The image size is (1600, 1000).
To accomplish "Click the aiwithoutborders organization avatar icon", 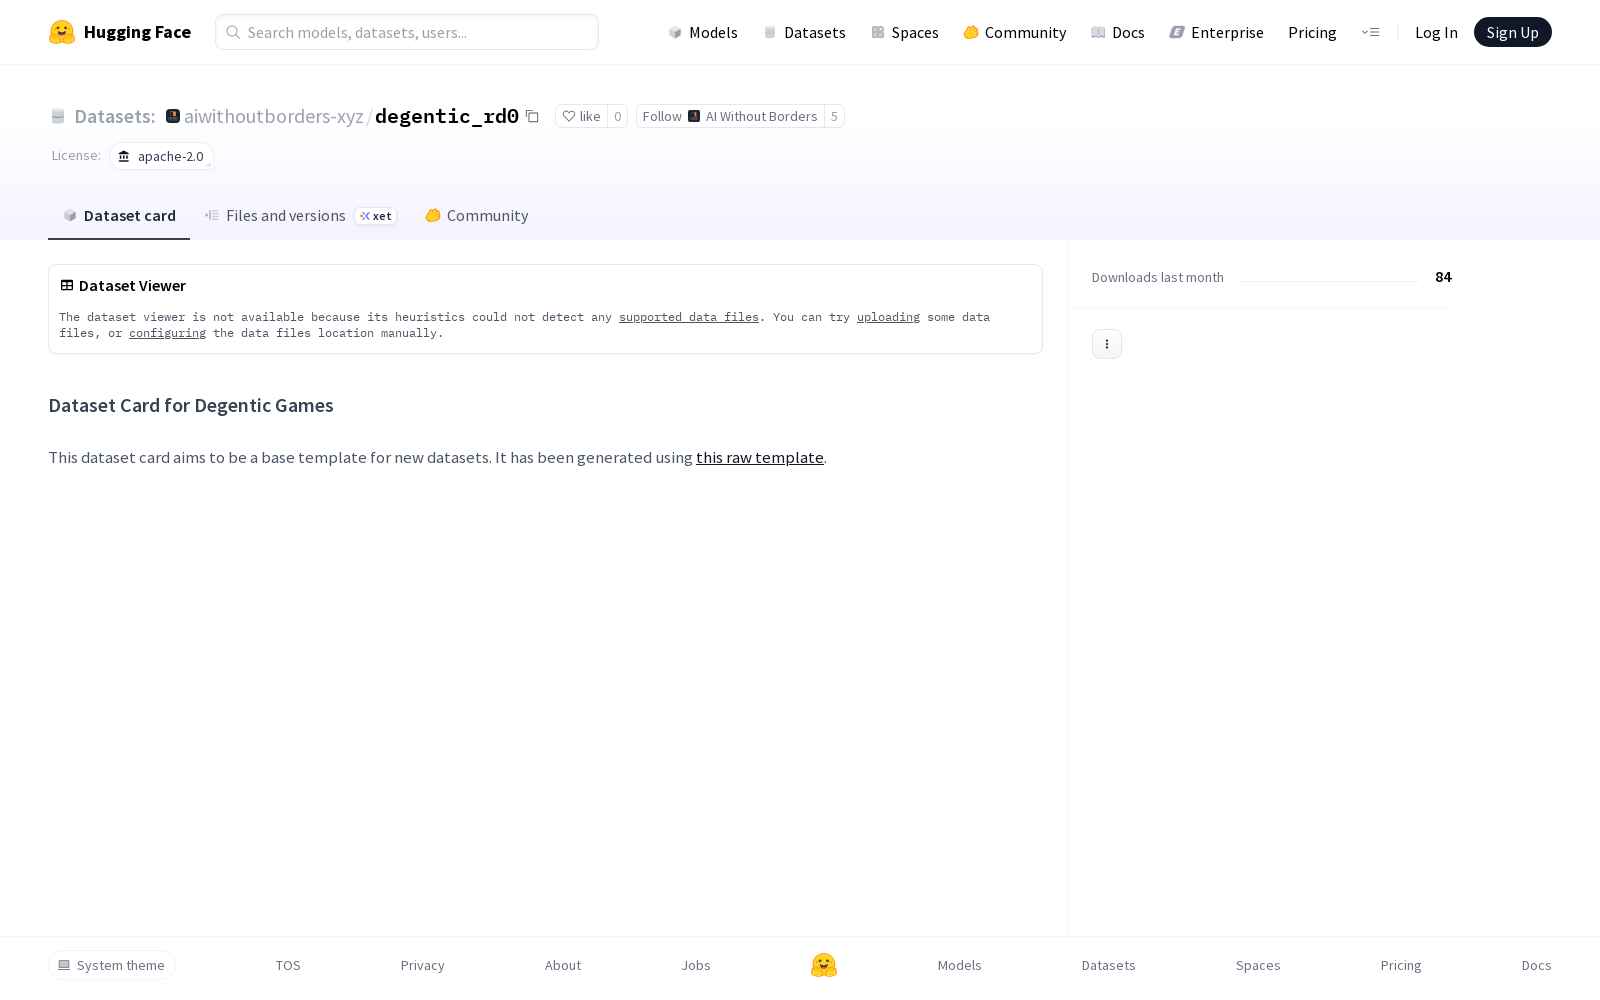I will click(173, 116).
